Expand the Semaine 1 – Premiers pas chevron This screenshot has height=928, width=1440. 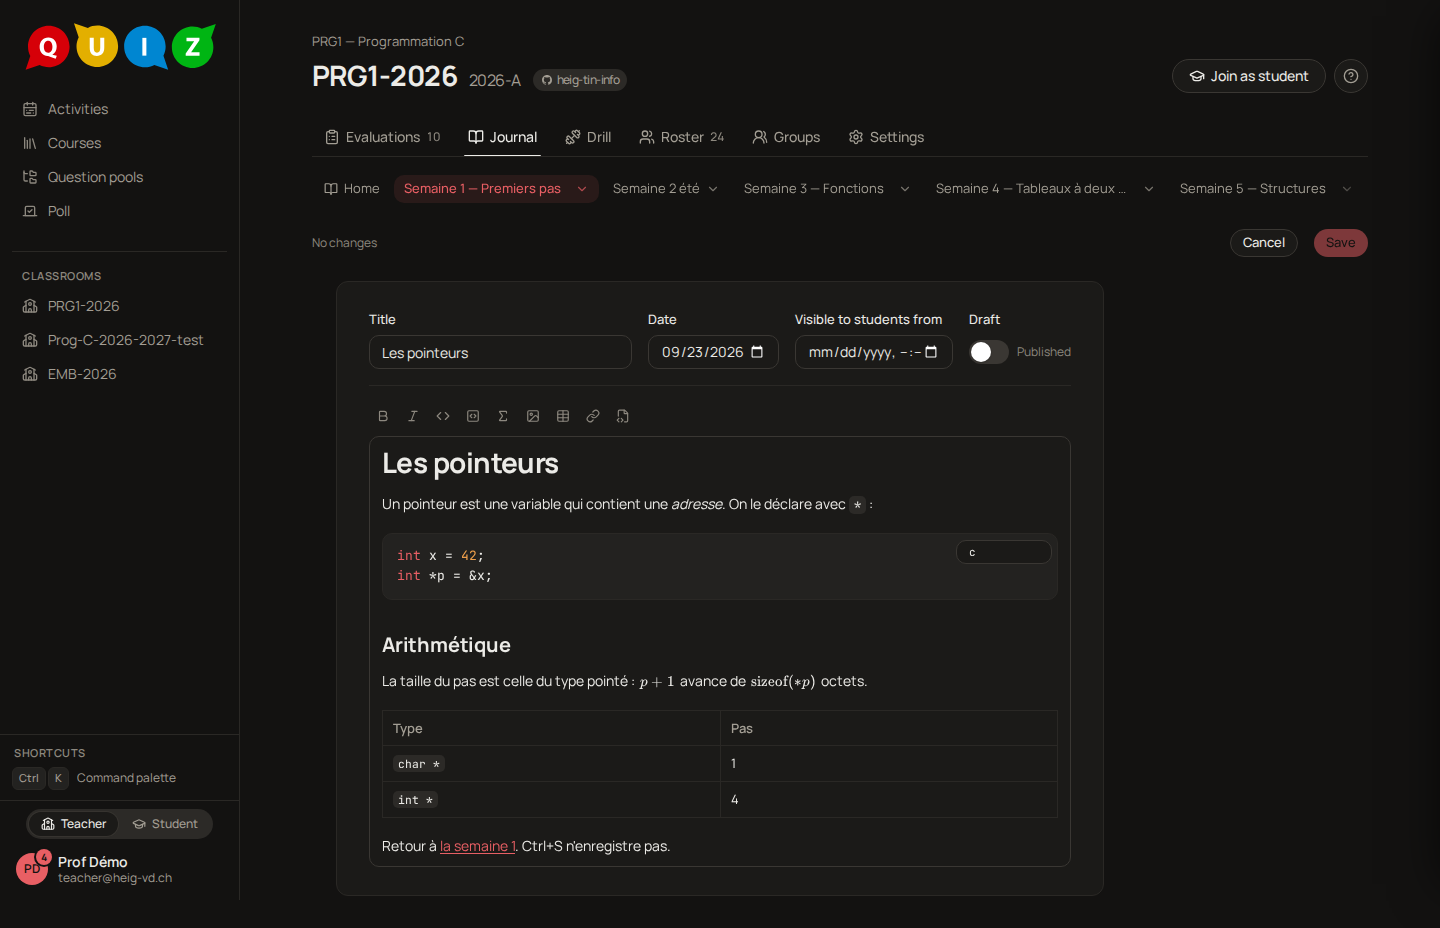582,189
